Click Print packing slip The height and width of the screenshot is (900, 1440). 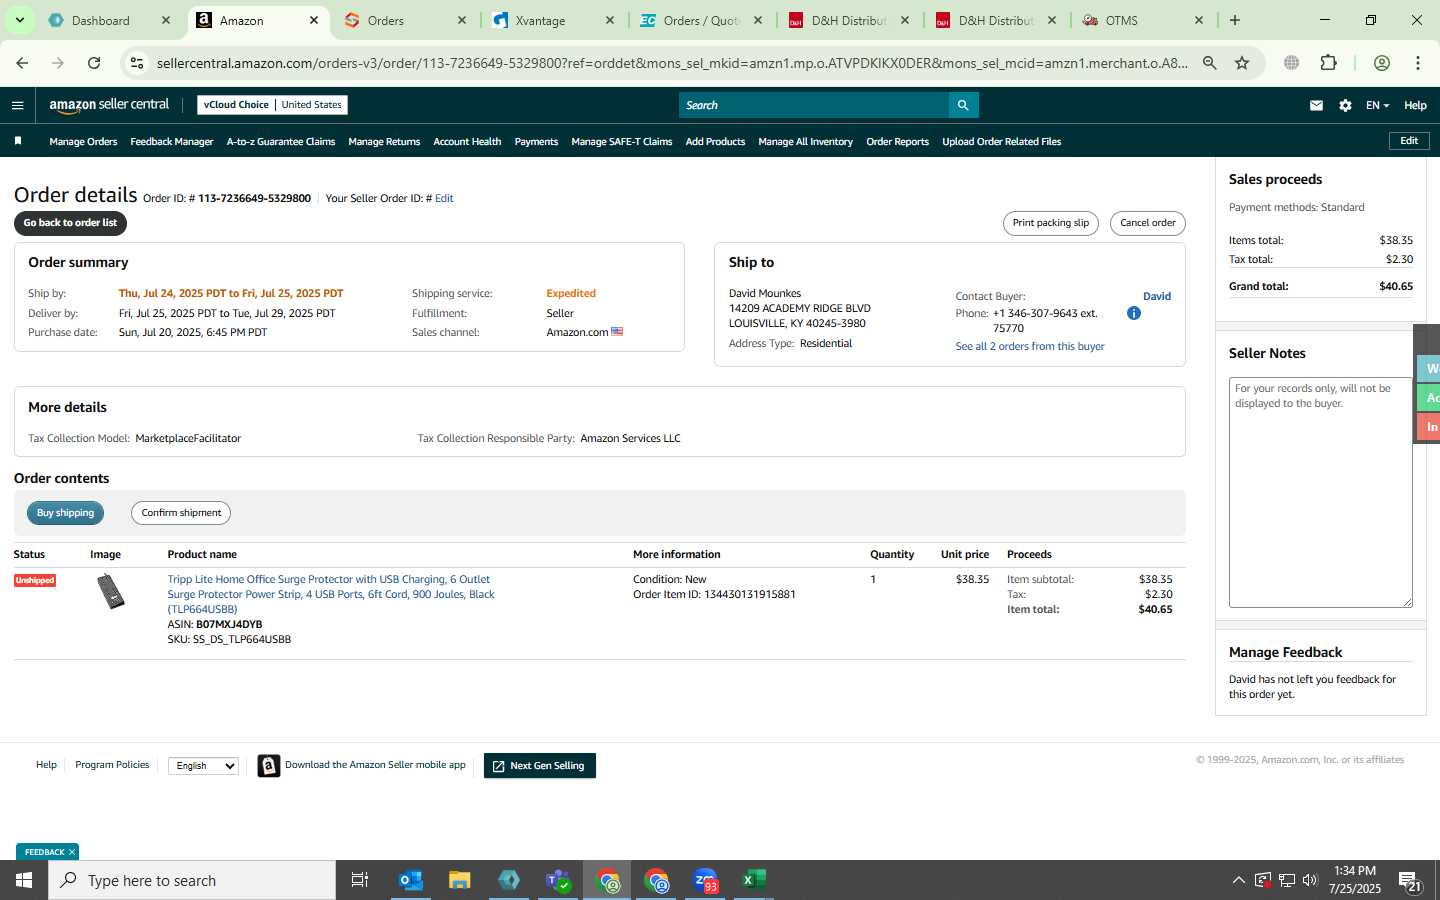coord(1050,223)
